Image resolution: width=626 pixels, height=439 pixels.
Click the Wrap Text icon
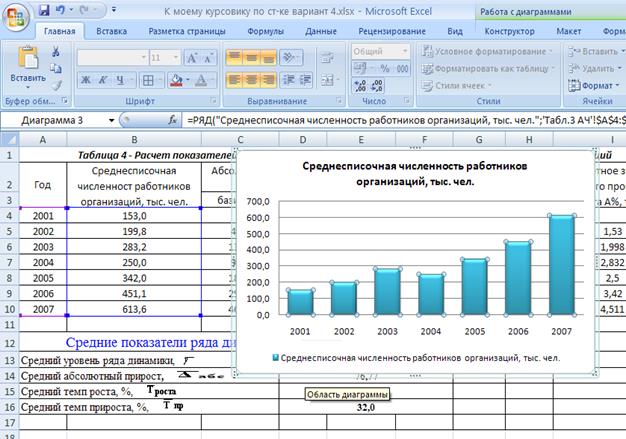tap(327, 58)
